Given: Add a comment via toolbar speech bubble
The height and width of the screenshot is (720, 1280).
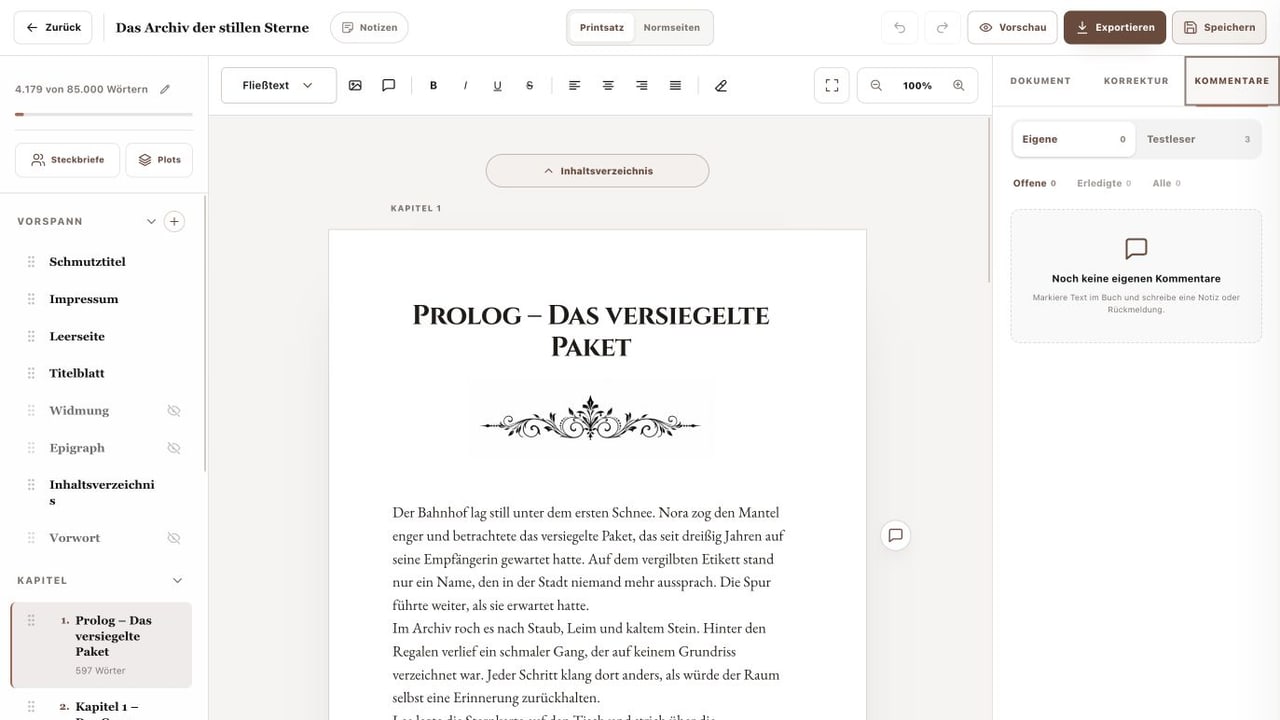Looking at the screenshot, I should [x=389, y=86].
